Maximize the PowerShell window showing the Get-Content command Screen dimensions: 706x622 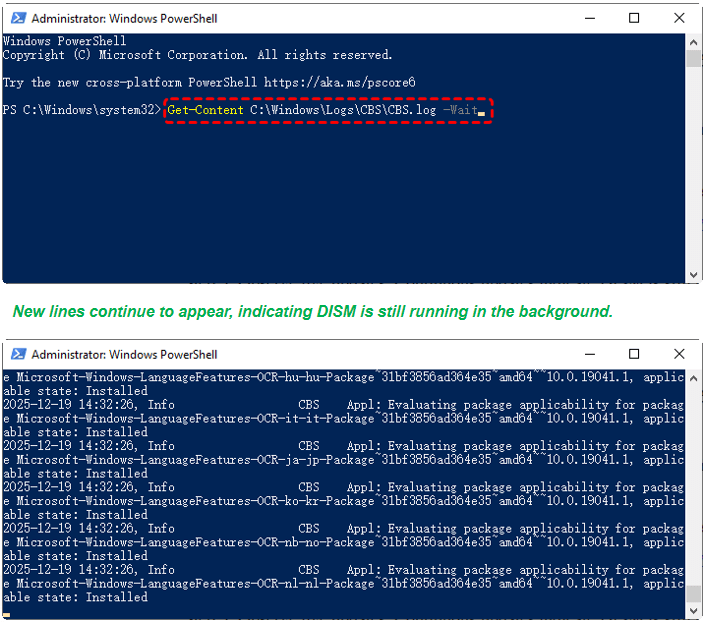(634, 18)
